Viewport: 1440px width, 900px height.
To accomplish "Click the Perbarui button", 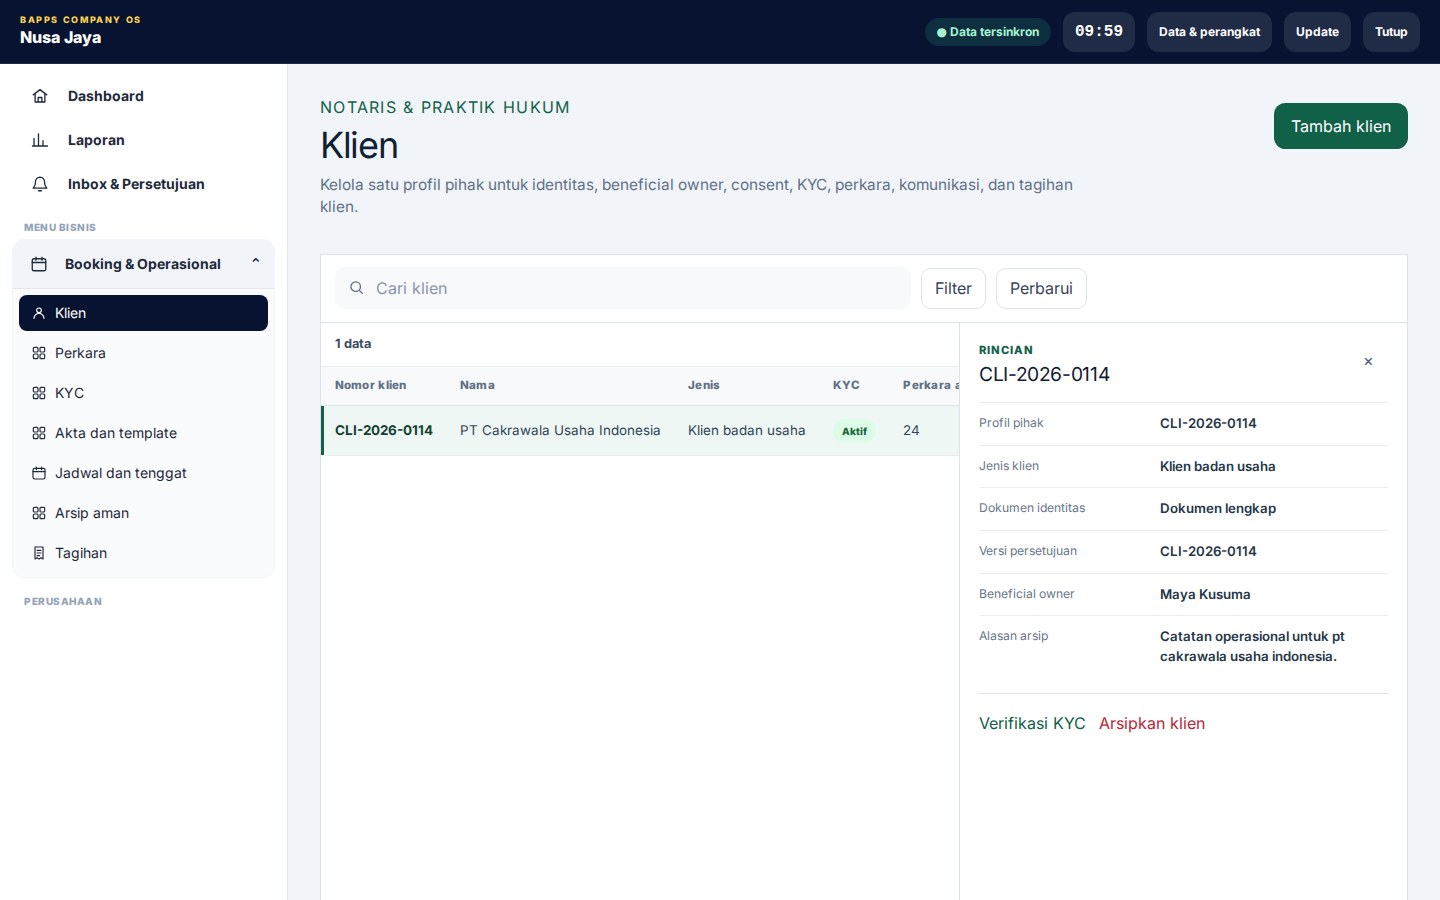I will pos(1041,288).
